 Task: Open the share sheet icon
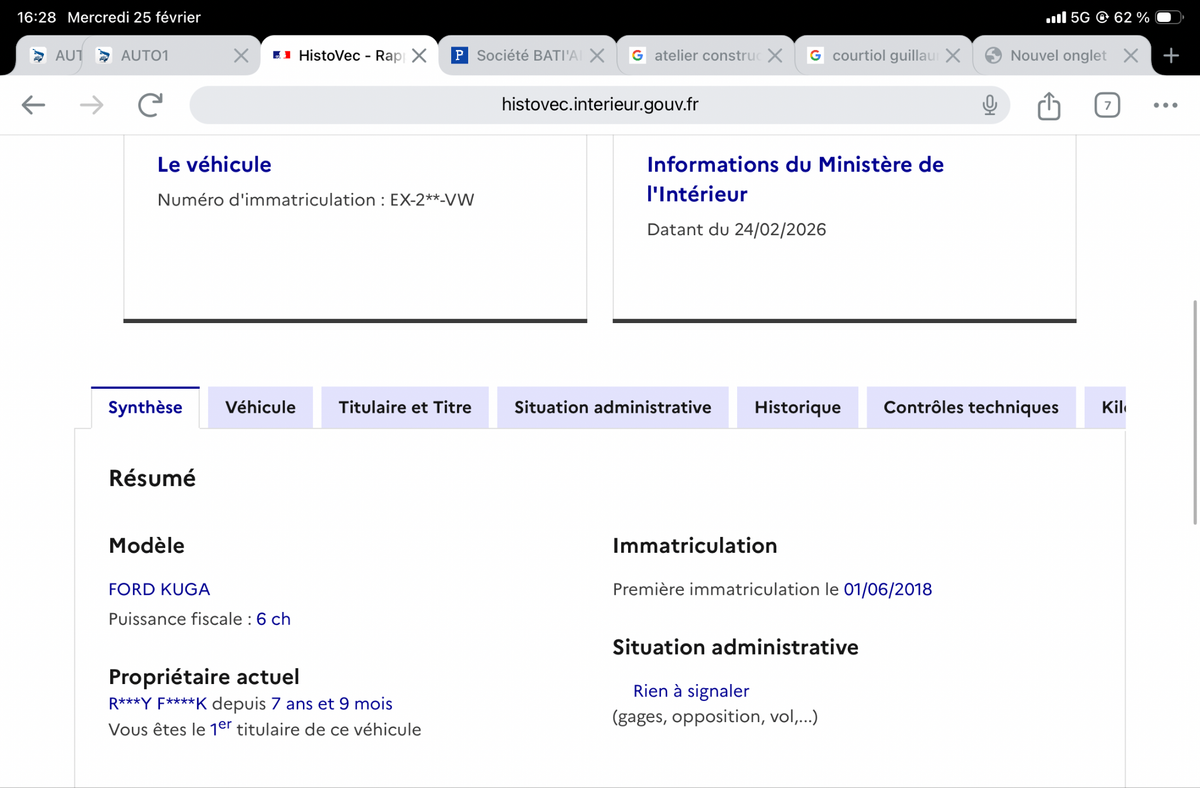click(1048, 105)
